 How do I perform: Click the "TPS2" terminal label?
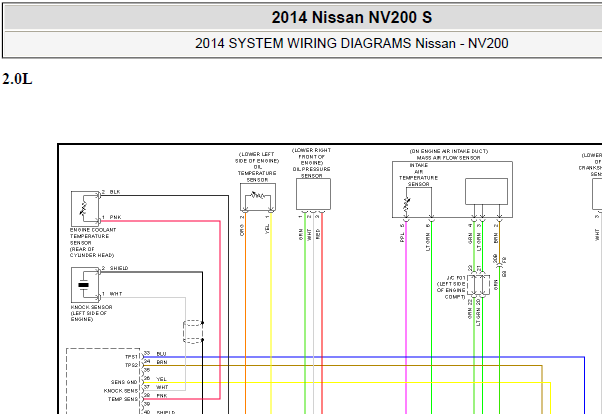tap(131, 365)
